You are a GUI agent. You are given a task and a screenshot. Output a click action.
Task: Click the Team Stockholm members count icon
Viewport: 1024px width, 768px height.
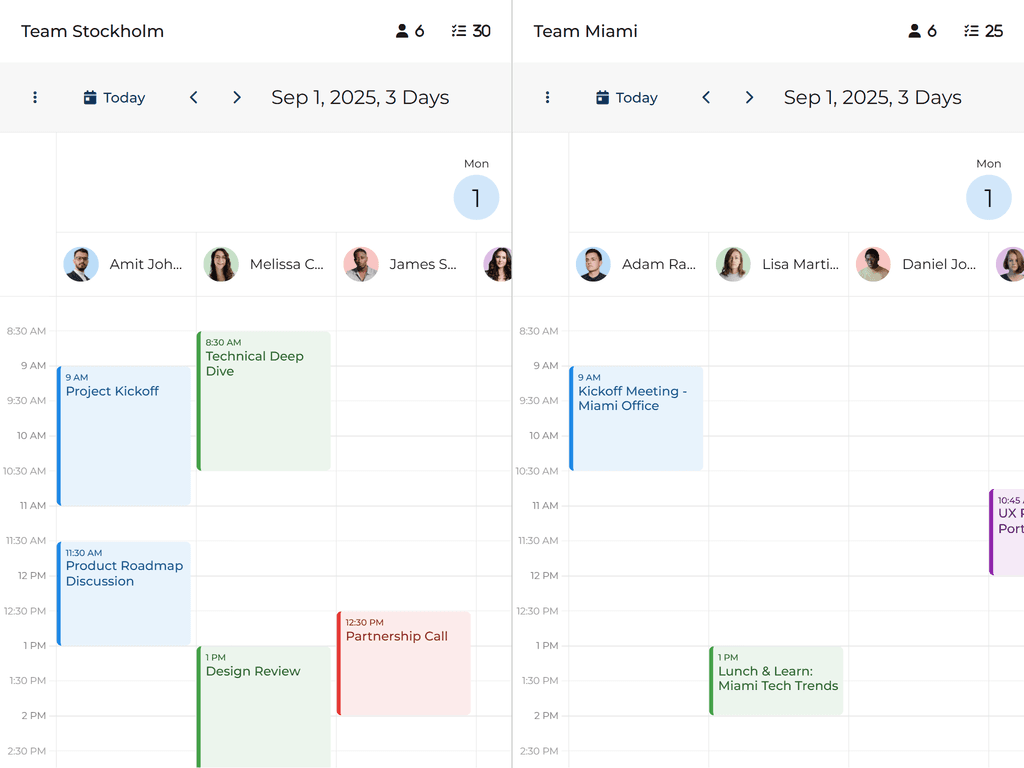pyautogui.click(x=402, y=31)
